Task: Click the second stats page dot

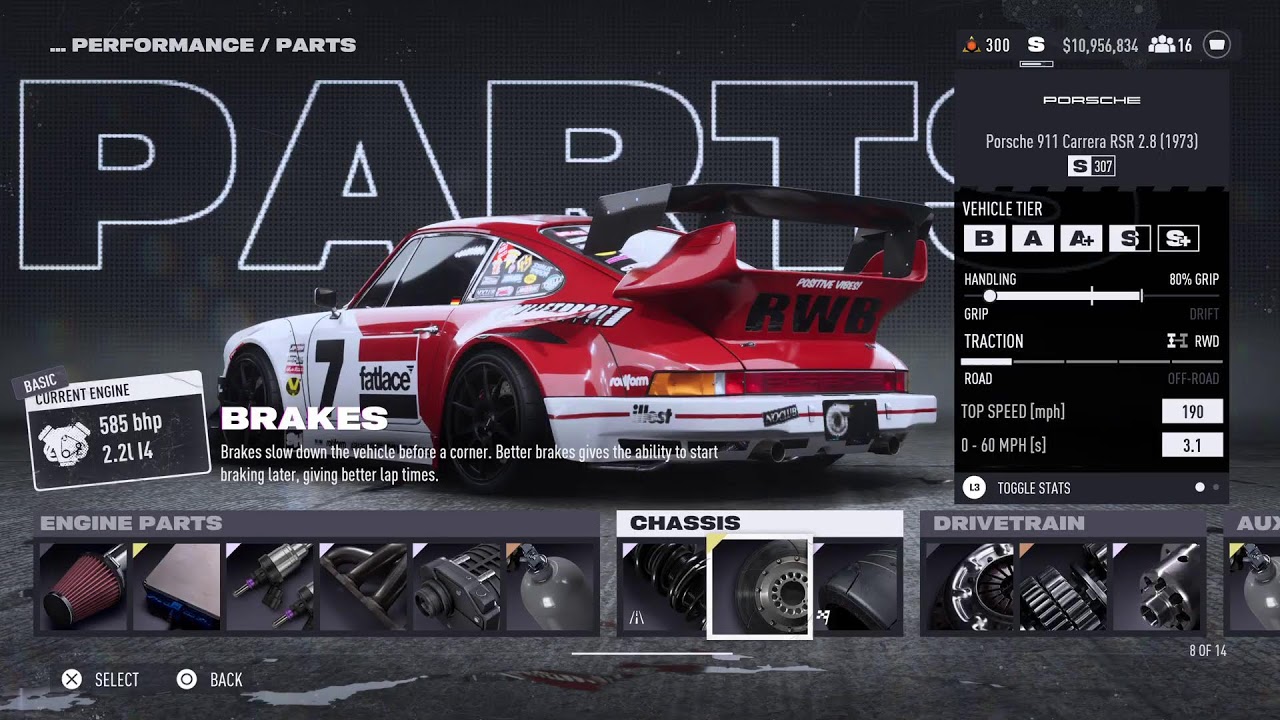Action: [x=1215, y=487]
